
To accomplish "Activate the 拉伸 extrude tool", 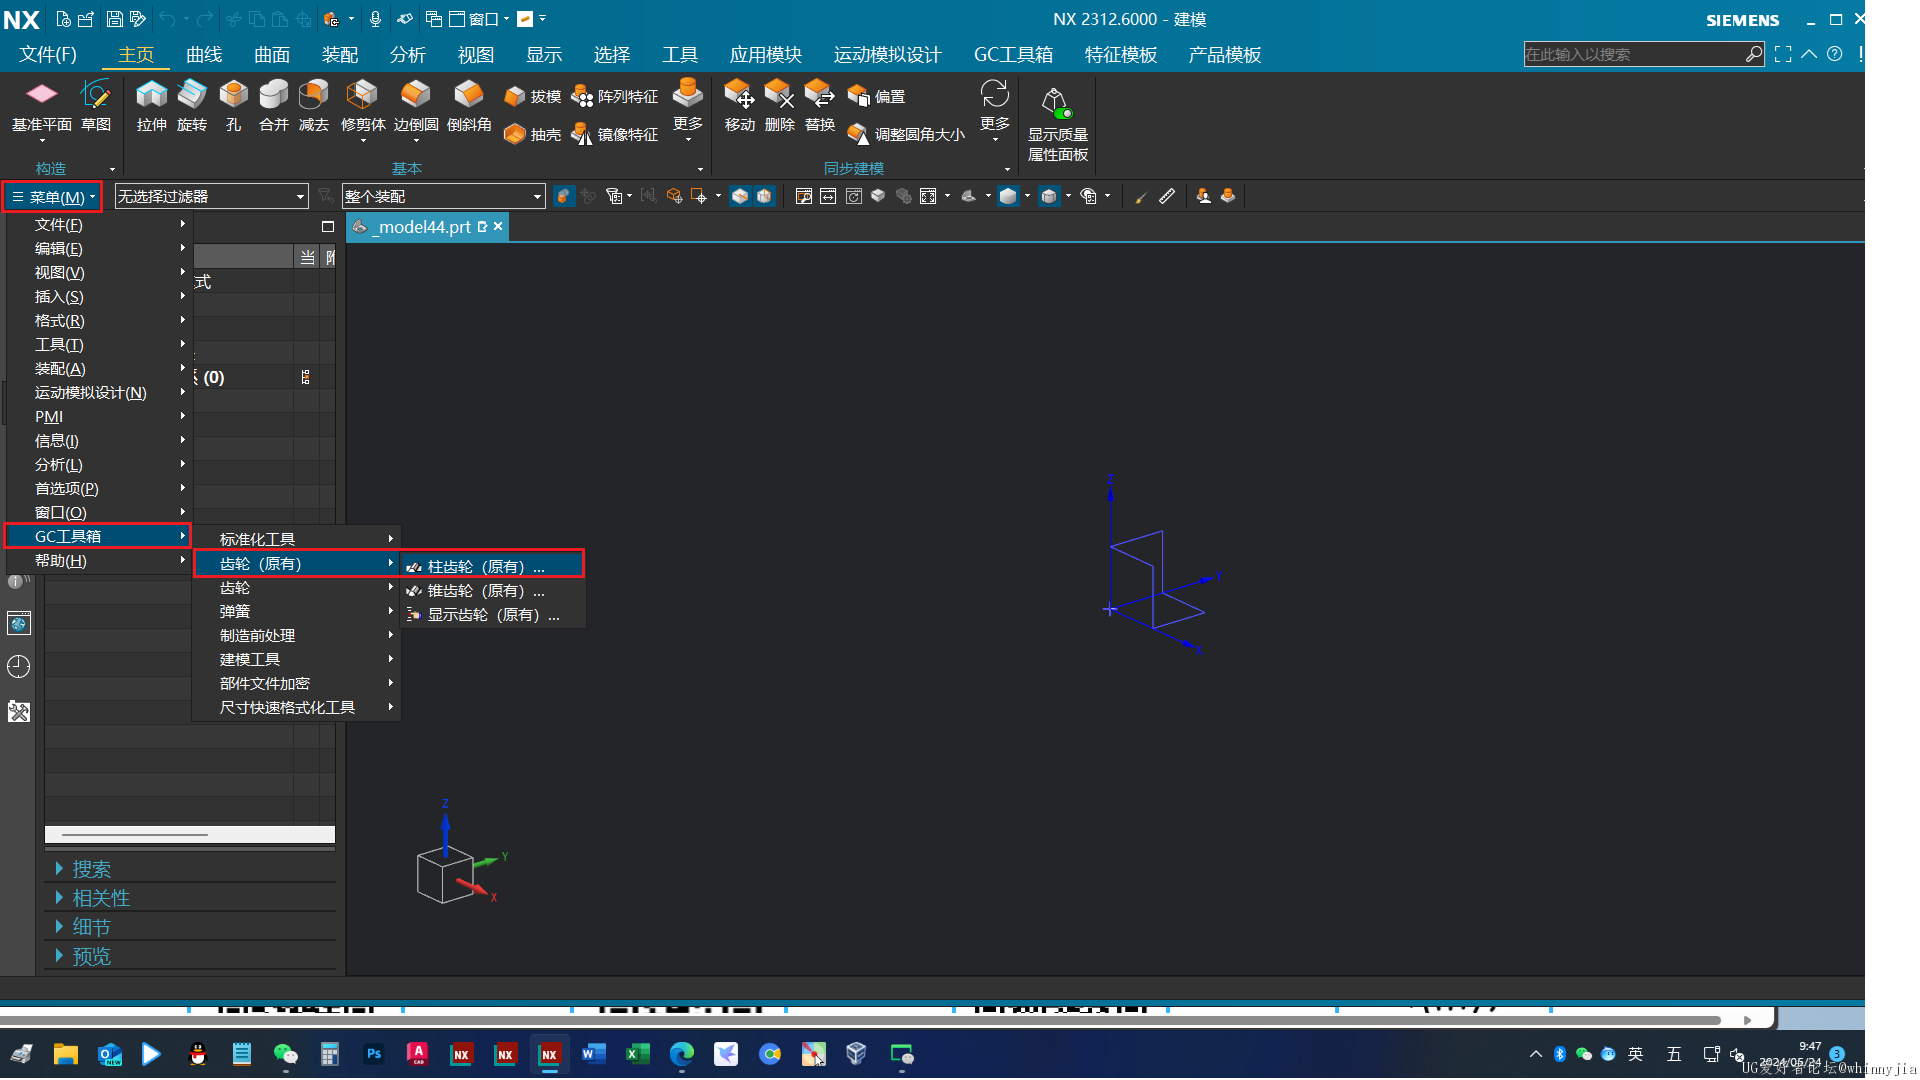I will pyautogui.click(x=151, y=105).
